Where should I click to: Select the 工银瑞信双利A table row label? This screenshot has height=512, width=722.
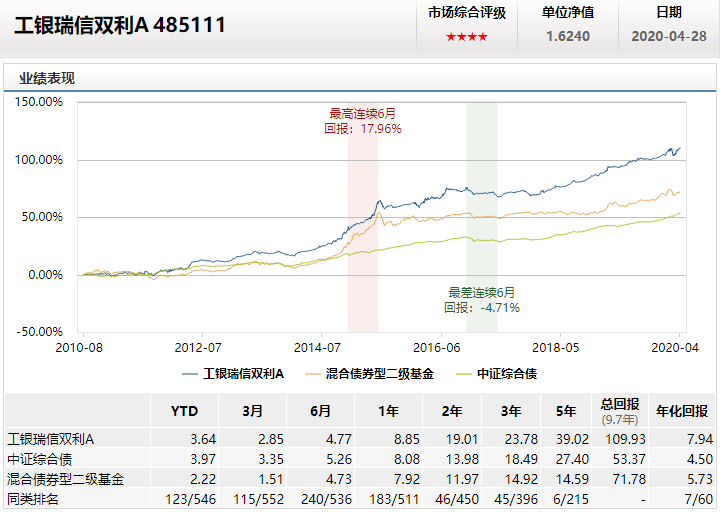tap(50, 439)
